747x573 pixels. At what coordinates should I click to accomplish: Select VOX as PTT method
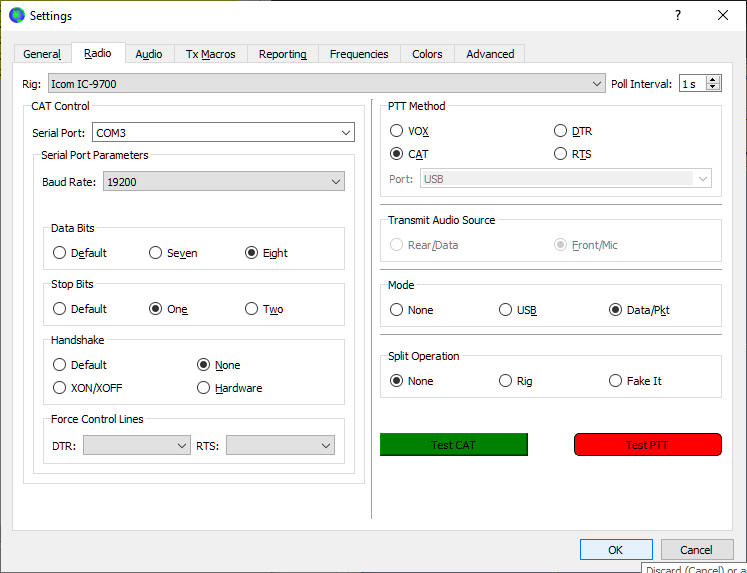pyautogui.click(x=397, y=131)
